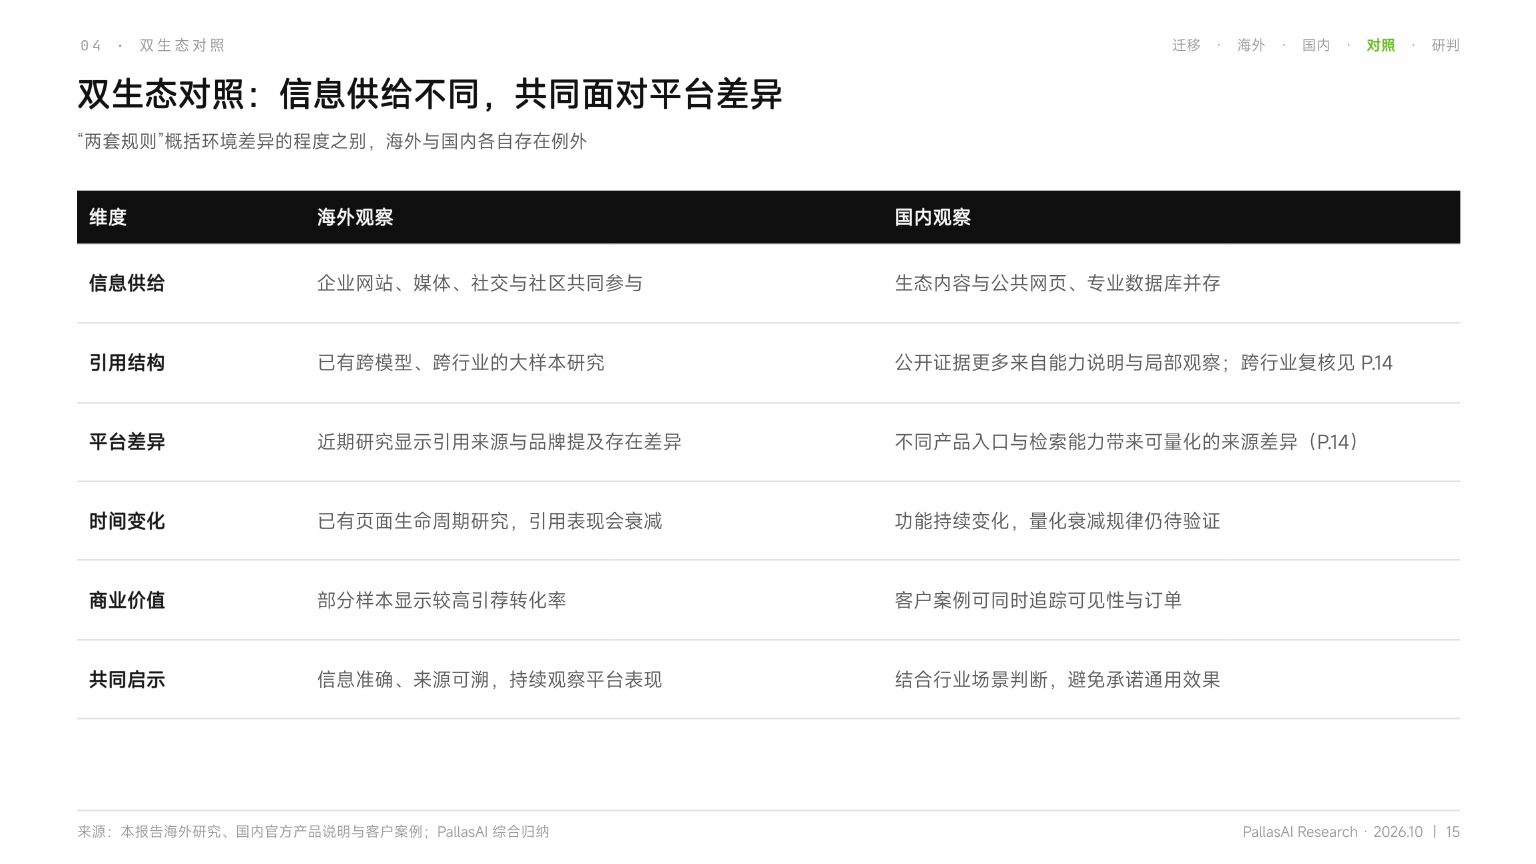Click cell 功能持续变化，量化衰减规律仍待验证
Image resolution: width=1536 pixels, height=864 pixels.
point(1058,521)
